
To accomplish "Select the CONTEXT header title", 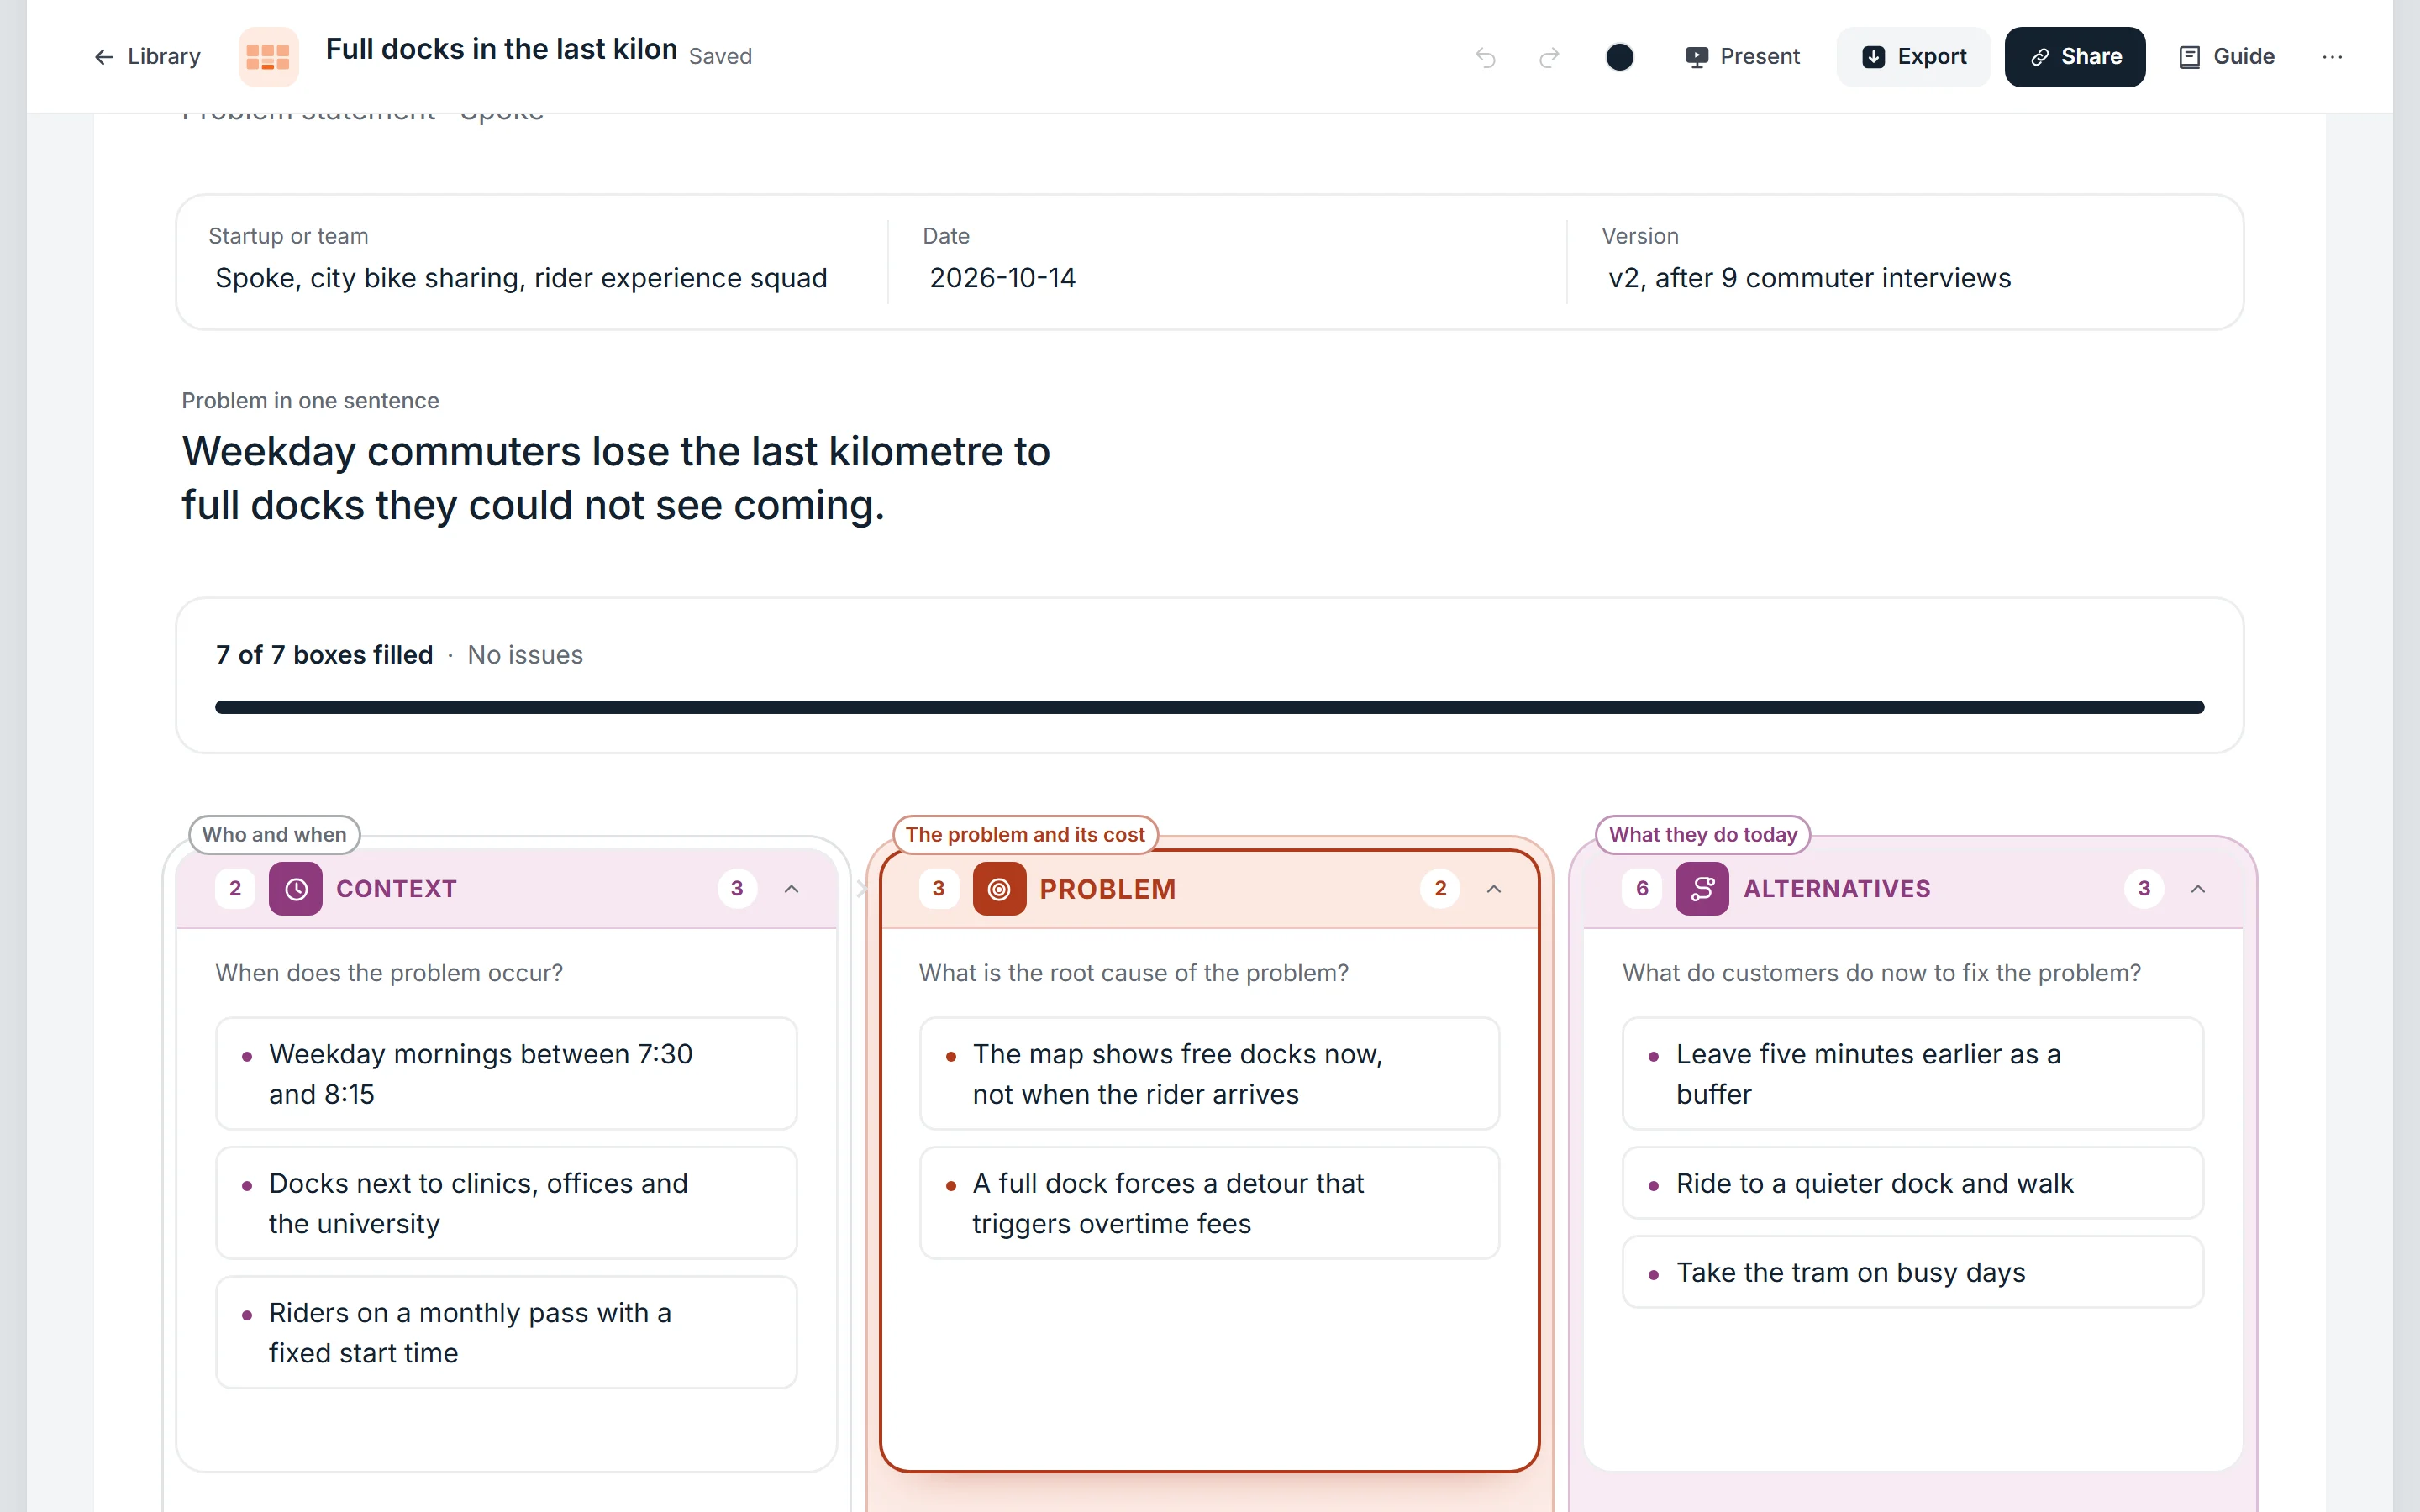I will [x=396, y=889].
